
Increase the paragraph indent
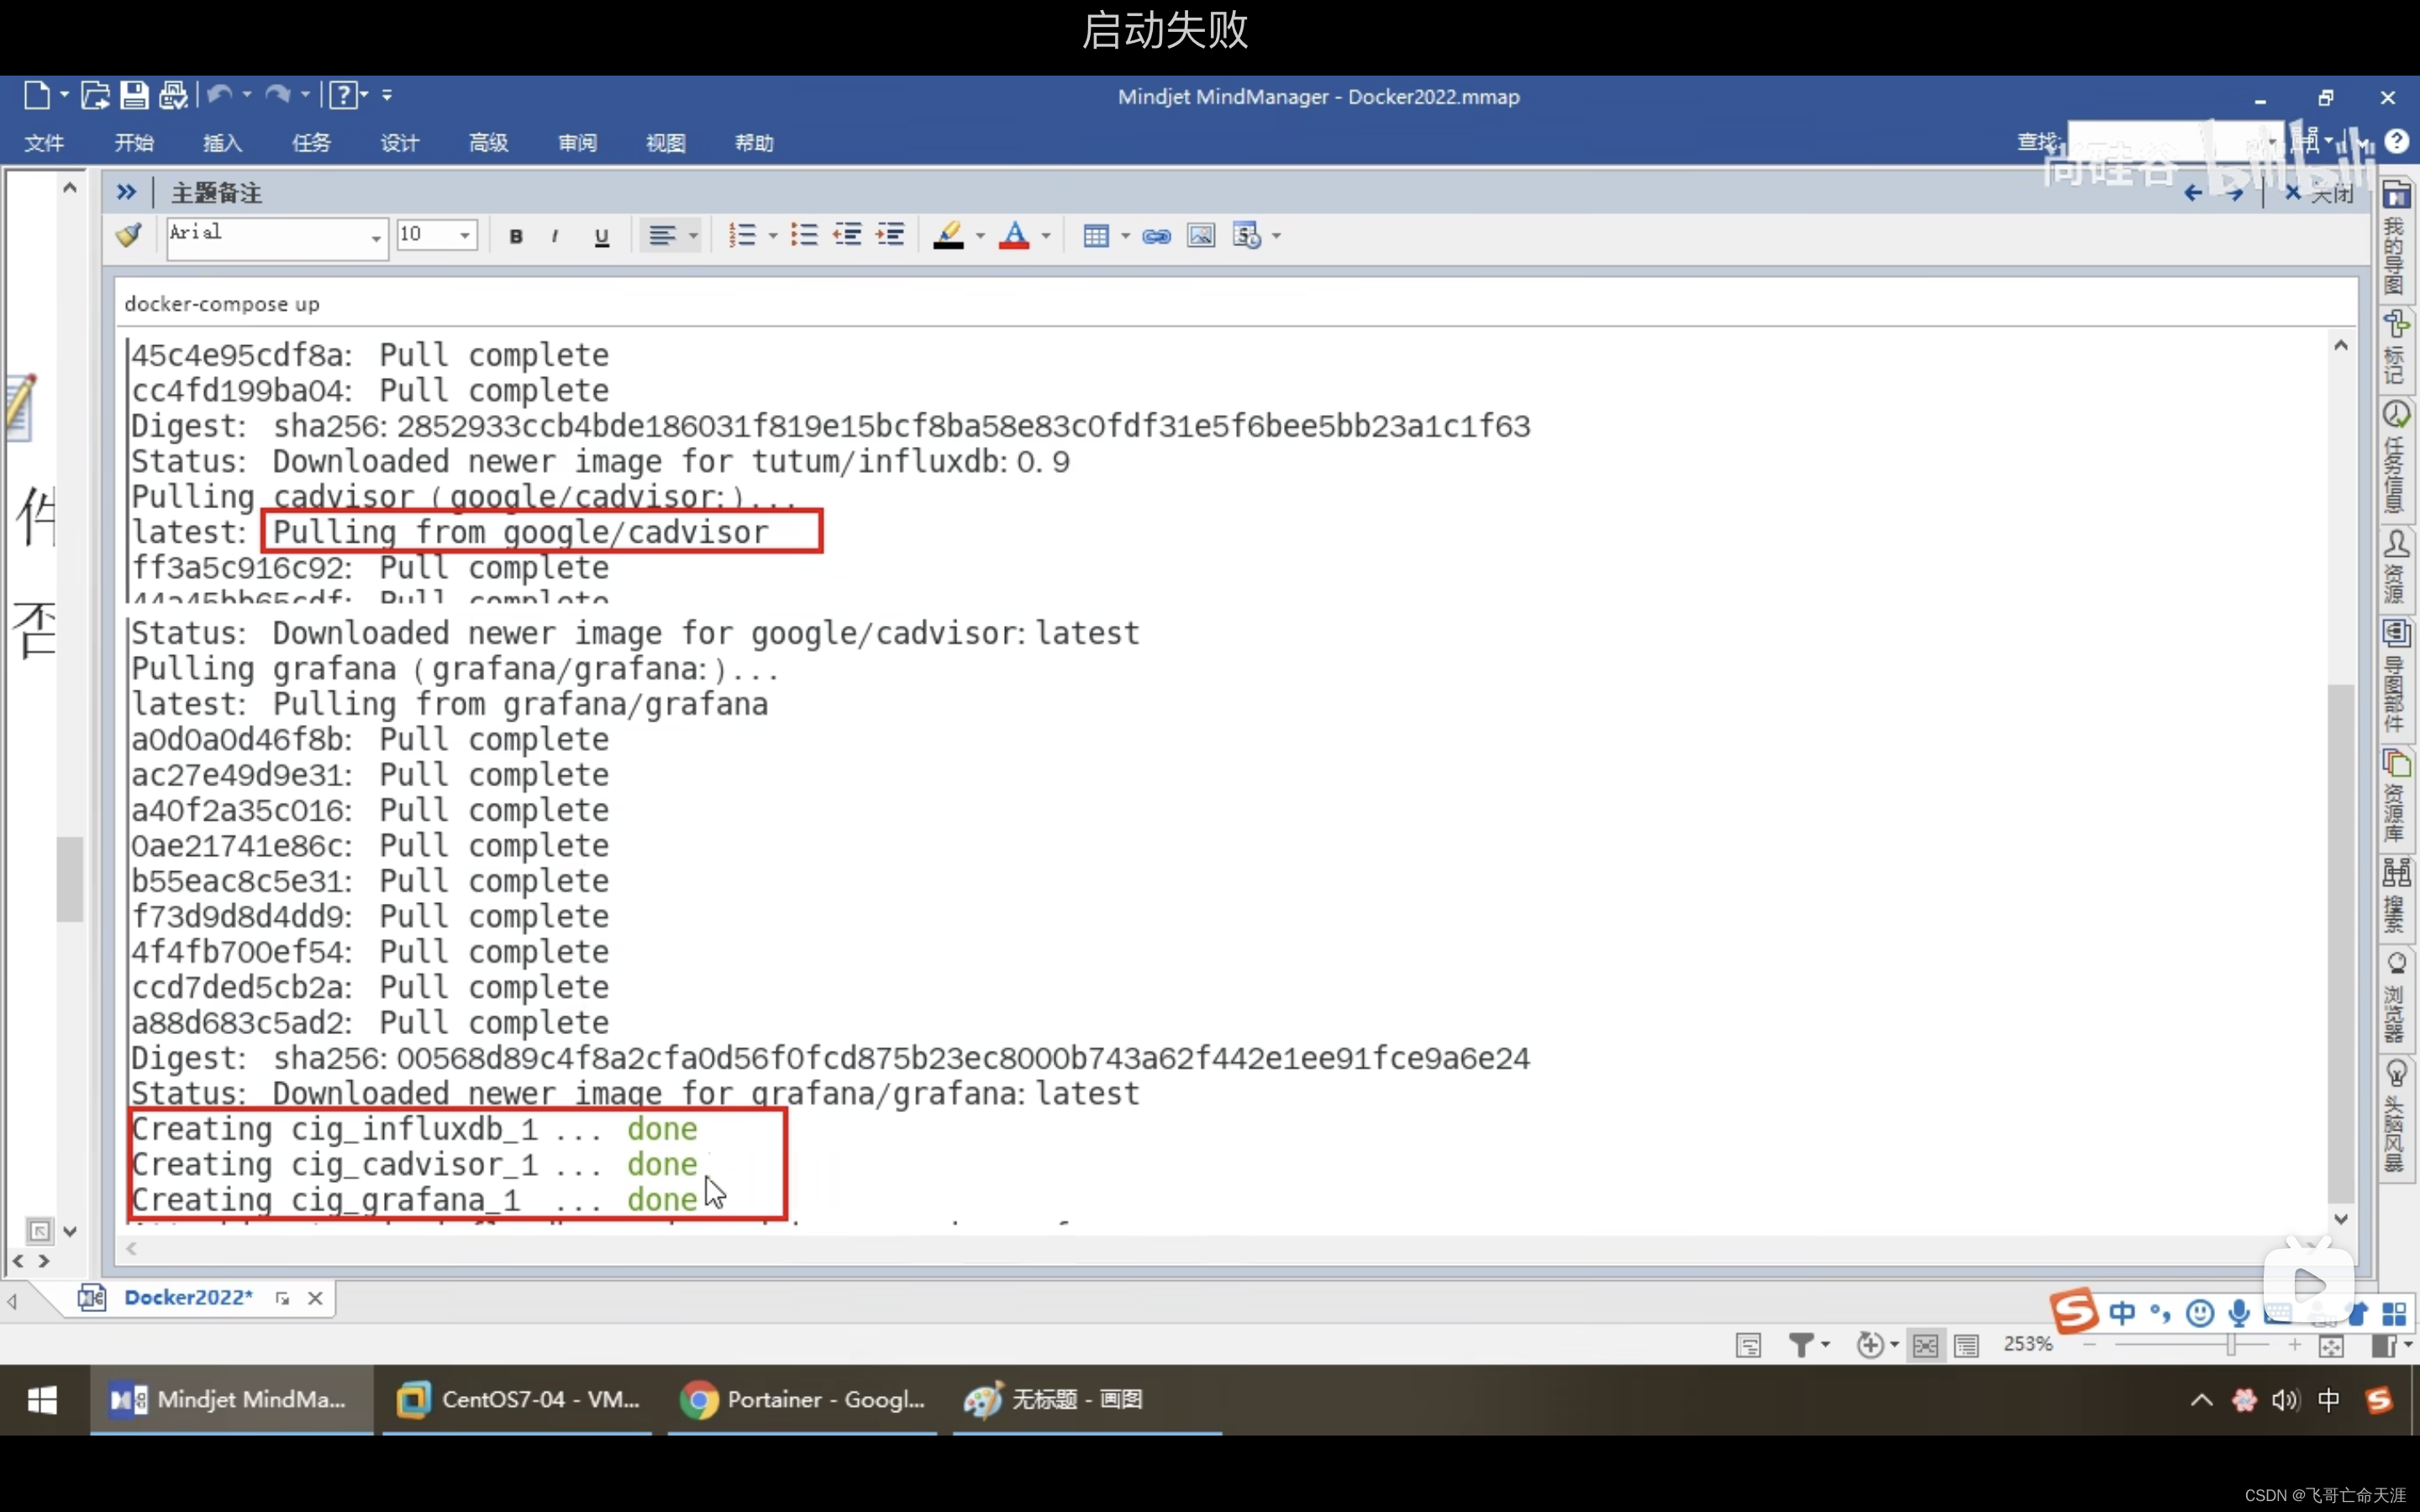coord(890,235)
